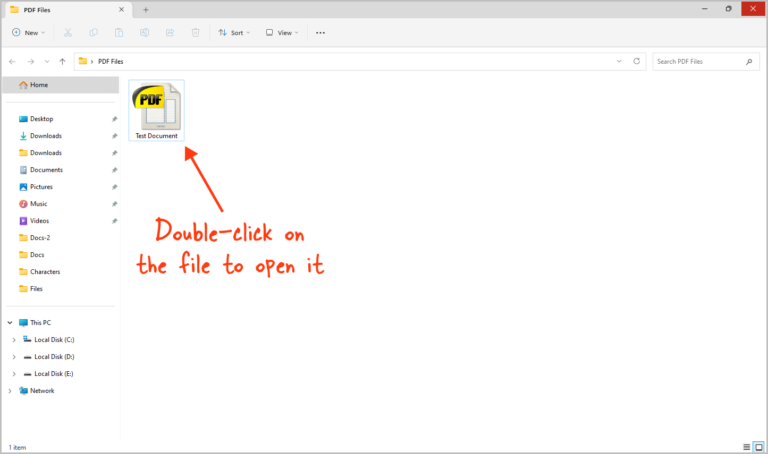Click the Test Document file name
Screen dimensions: 768x454
pyautogui.click(x=157, y=136)
